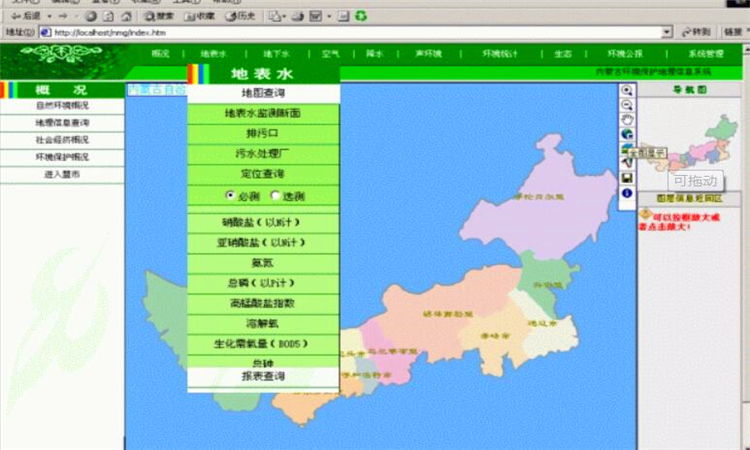Screen dimensions: 750x450
Task: Click the floppy disk save map icon
Action: (x=627, y=178)
